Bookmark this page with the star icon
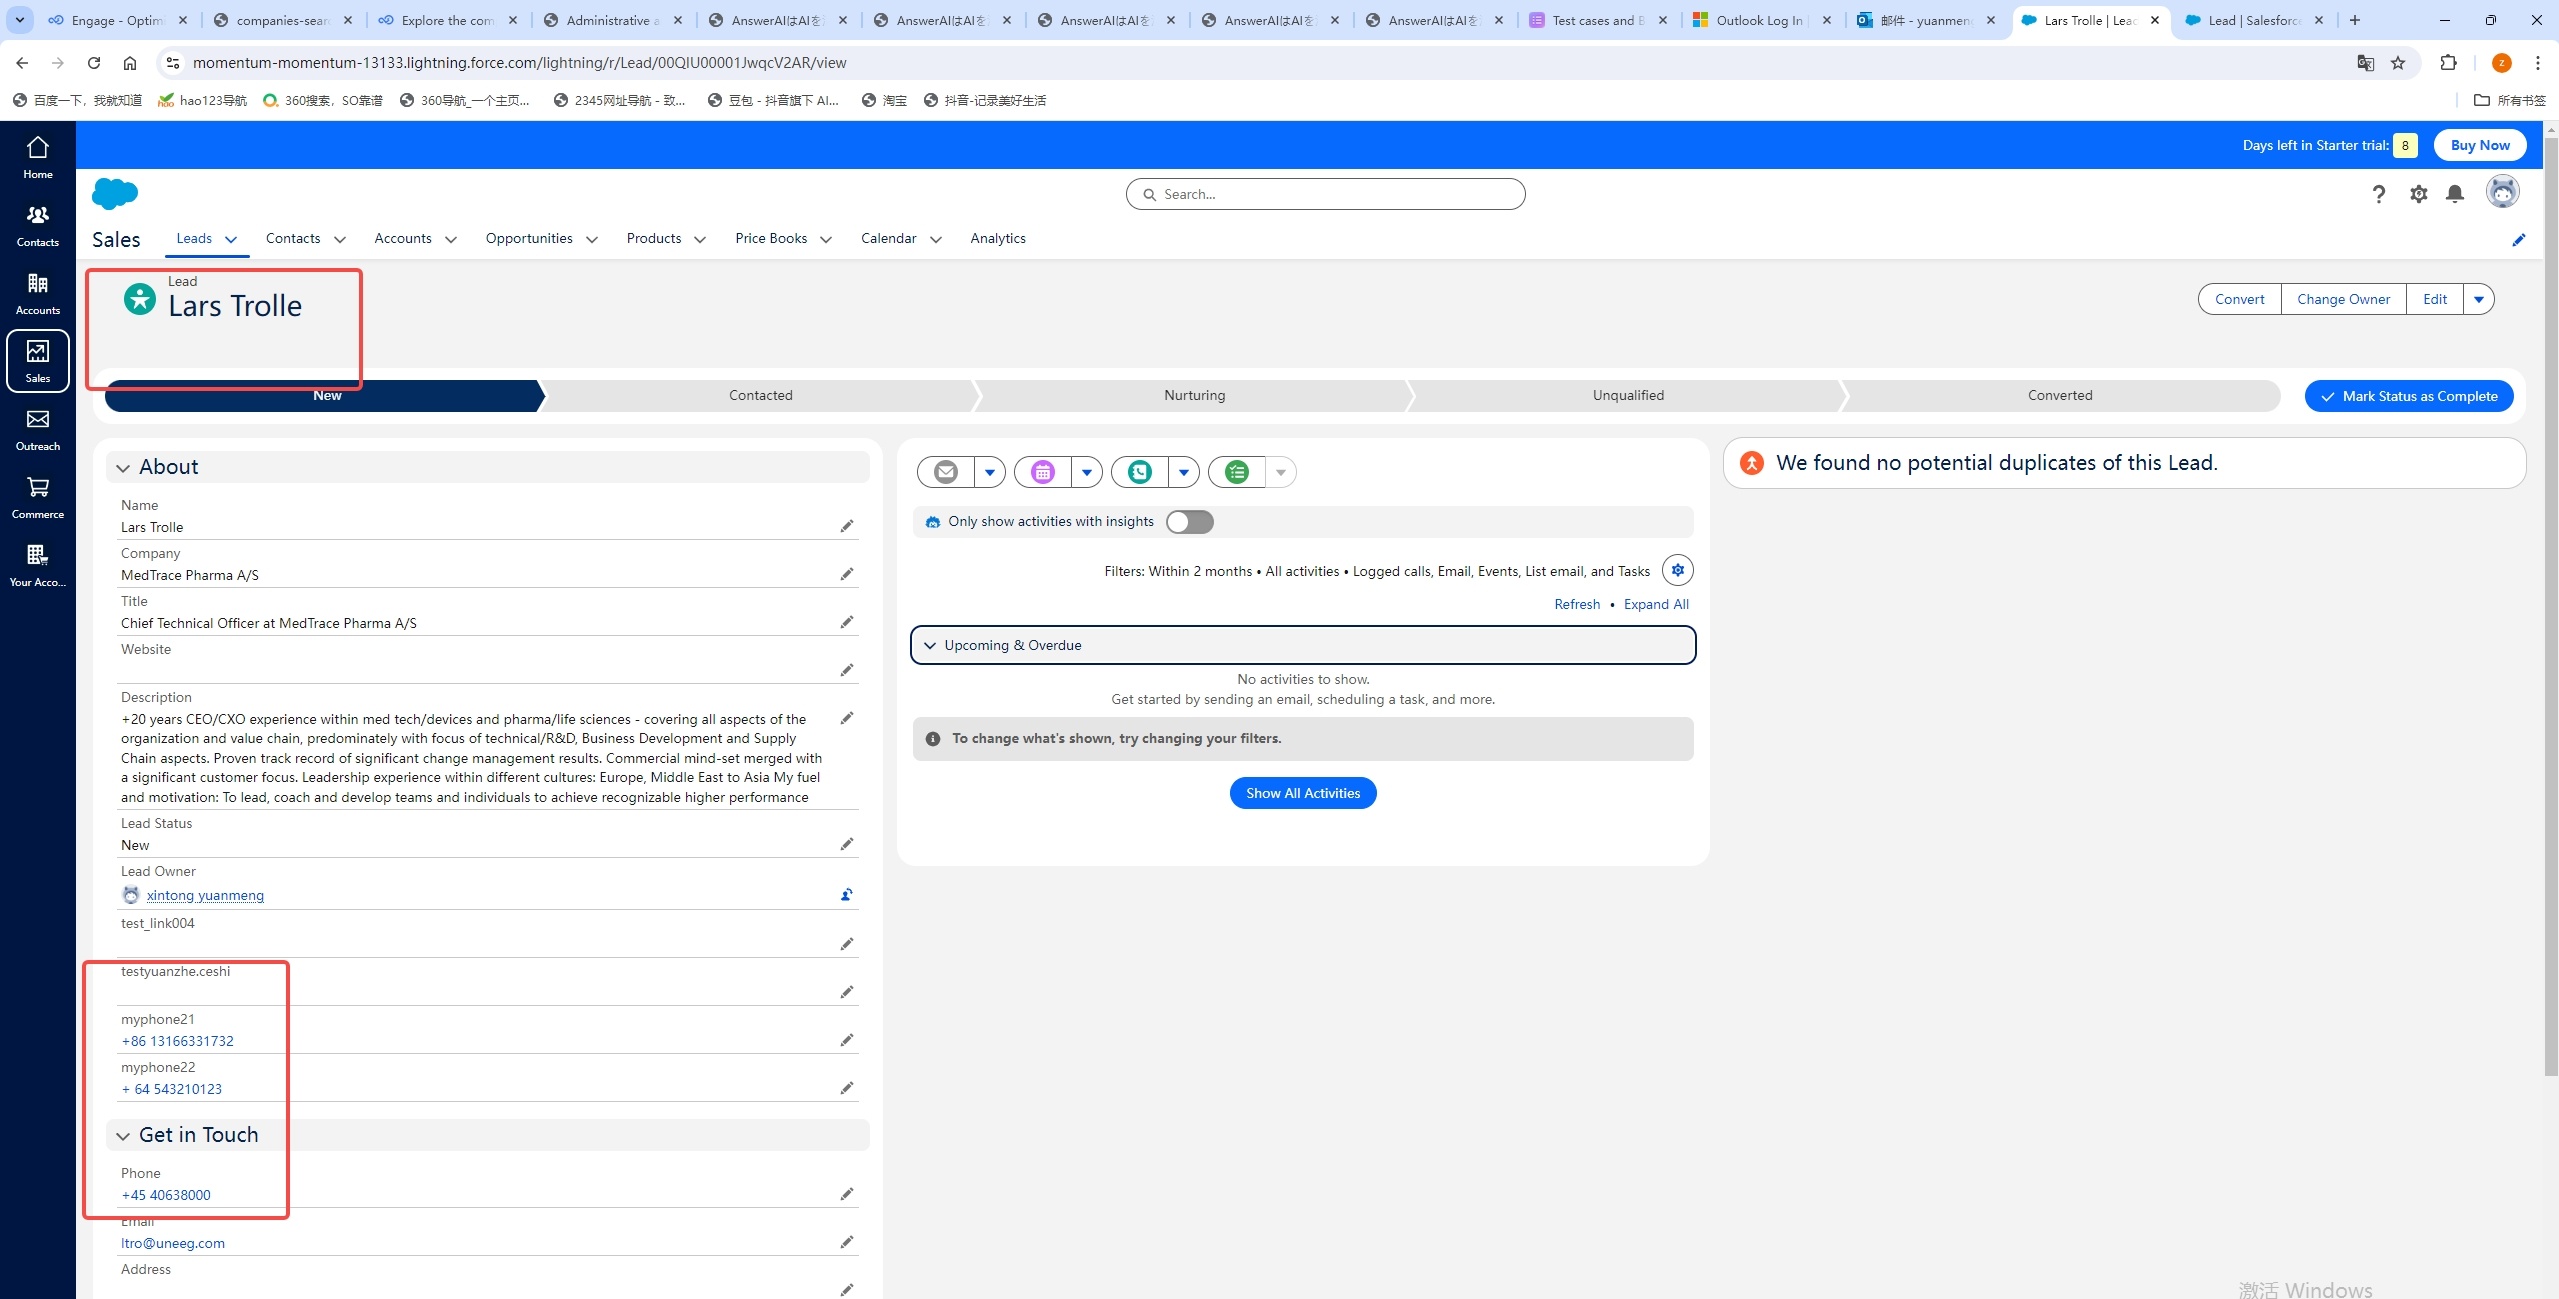 2398,63
